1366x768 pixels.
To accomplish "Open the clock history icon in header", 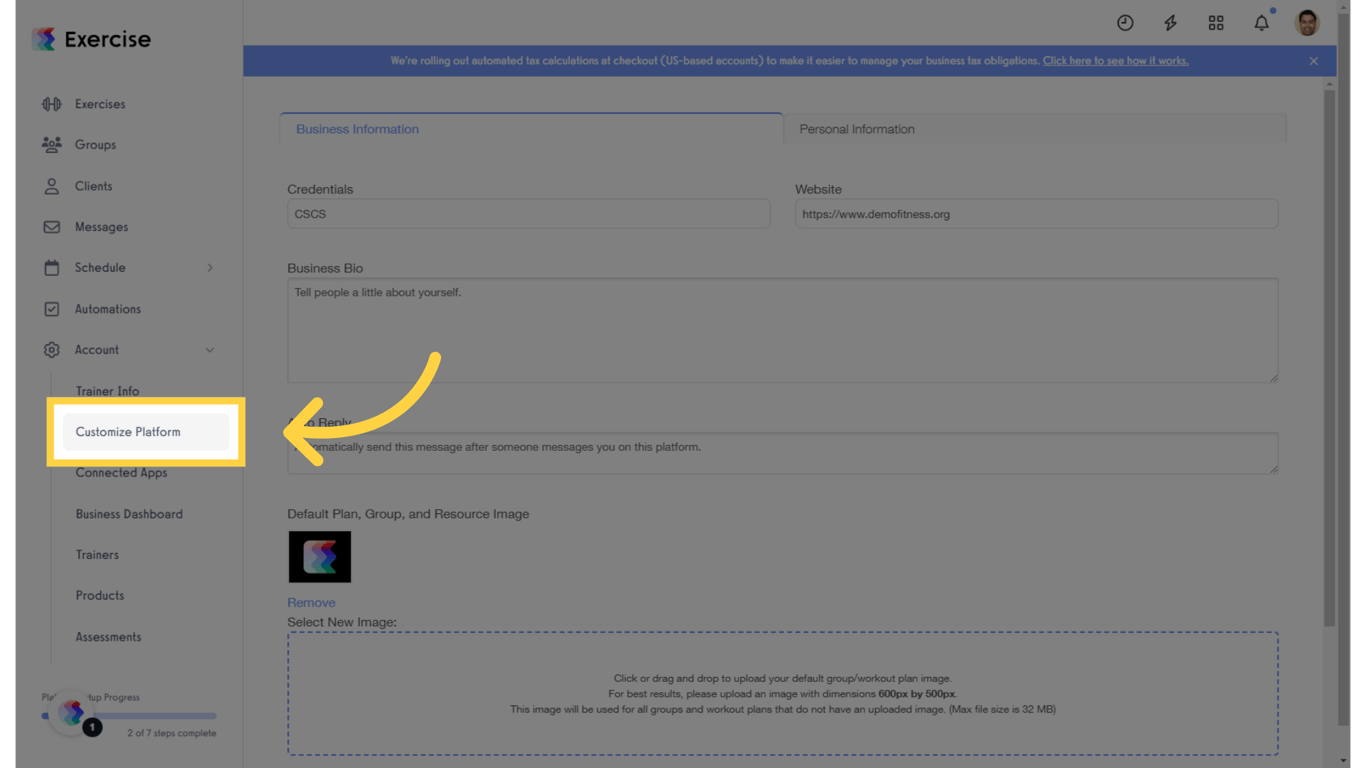I will (1125, 22).
